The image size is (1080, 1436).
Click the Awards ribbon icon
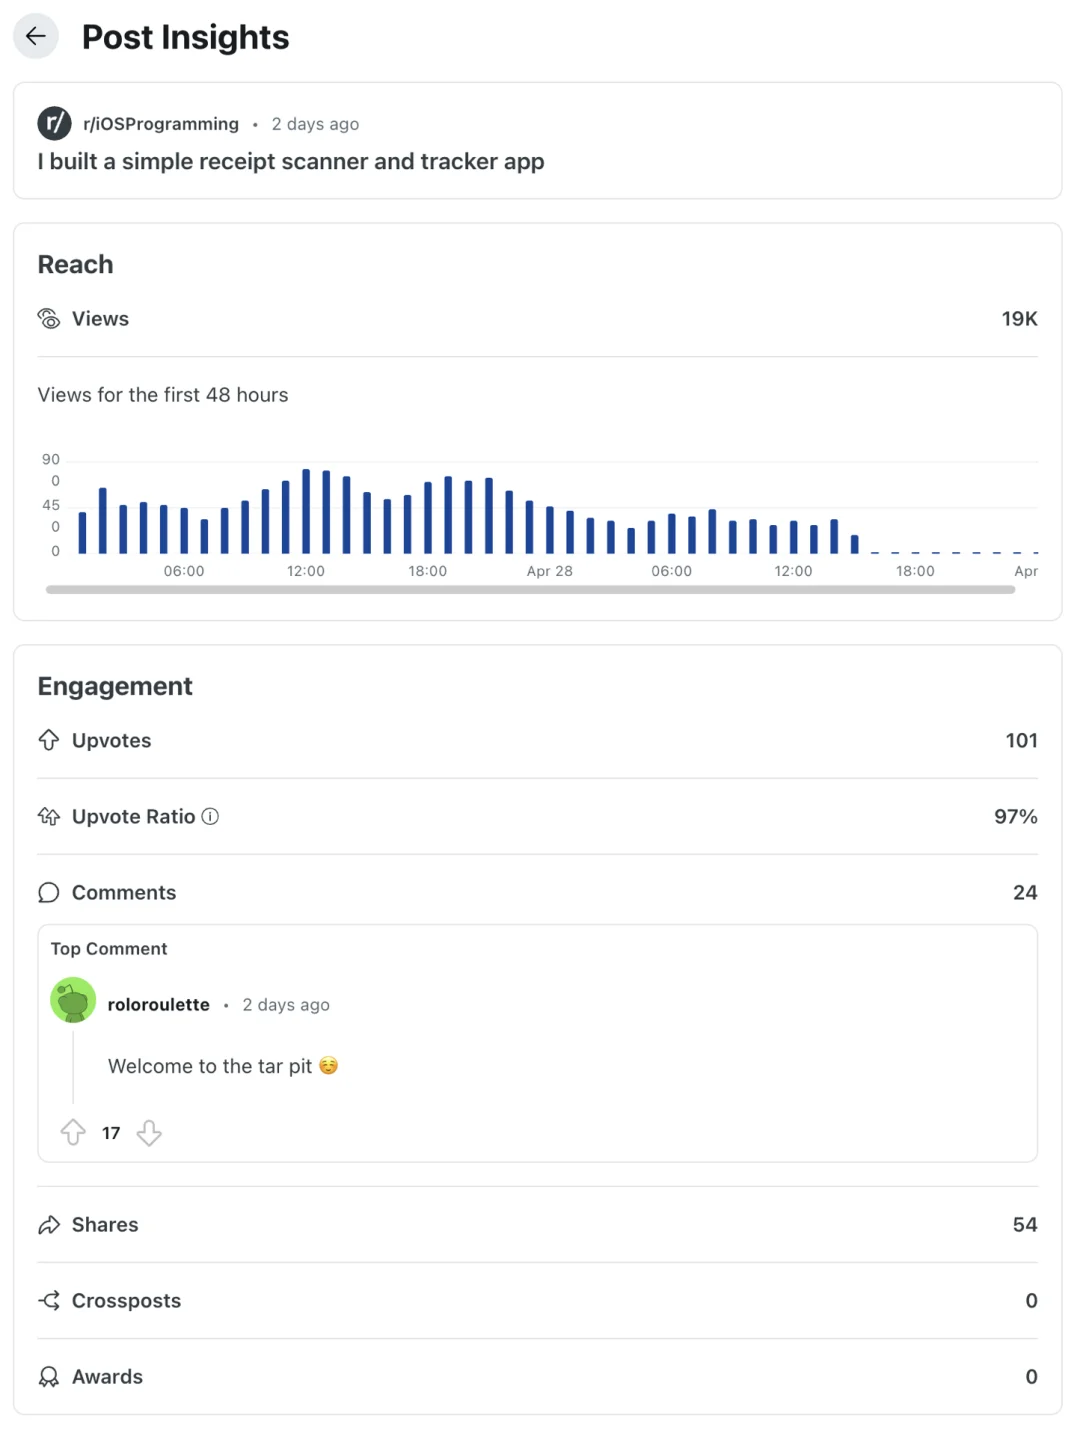click(x=49, y=1377)
